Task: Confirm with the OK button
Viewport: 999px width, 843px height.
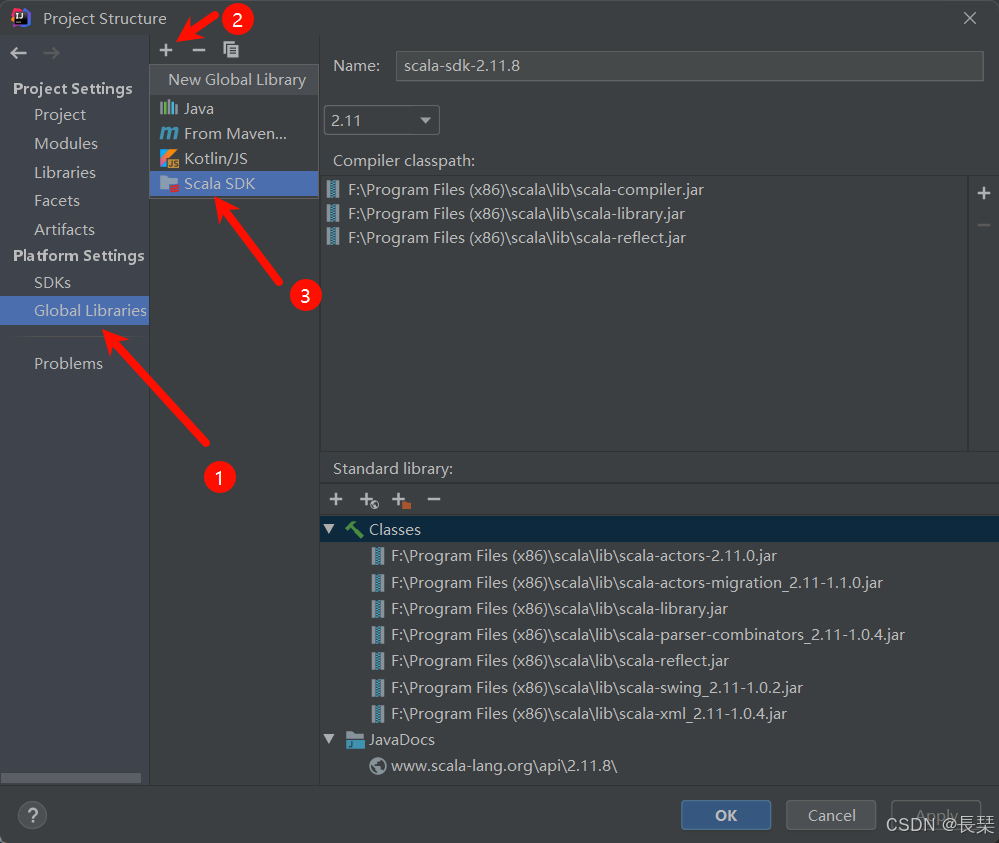Action: [726, 815]
